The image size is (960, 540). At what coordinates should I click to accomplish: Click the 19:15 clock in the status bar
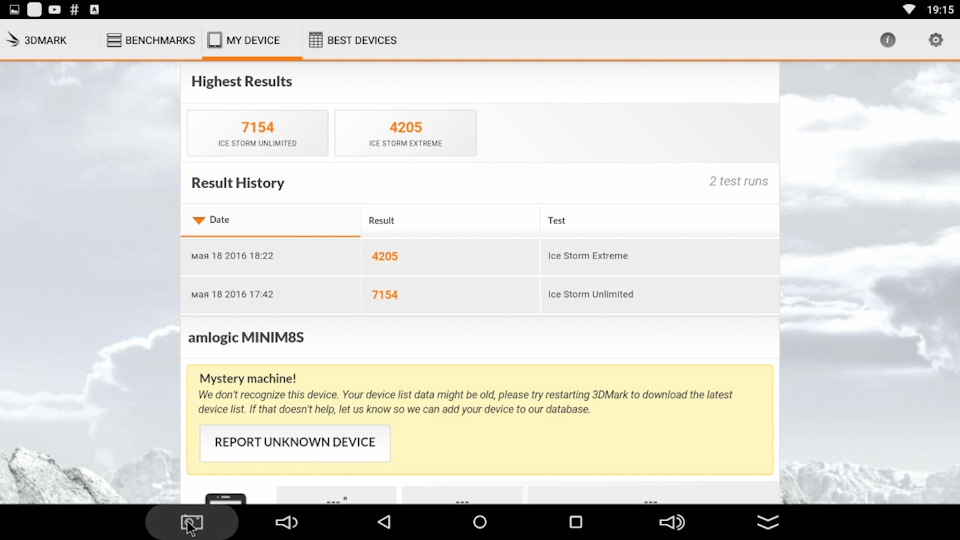(940, 10)
